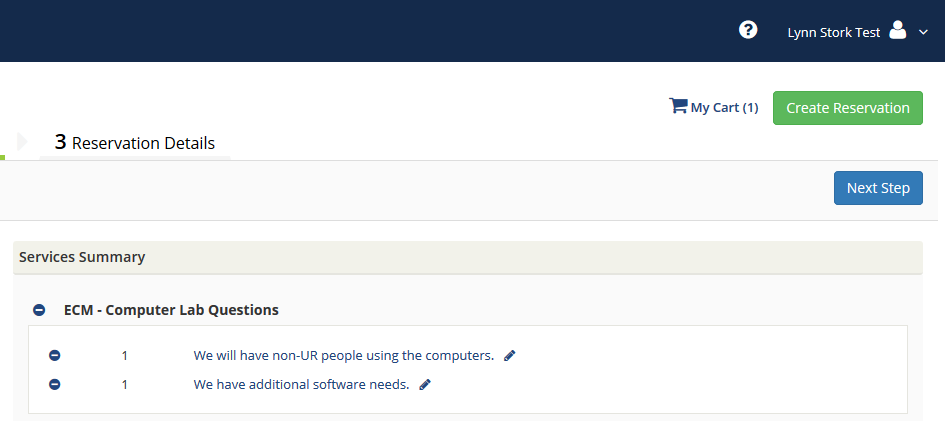Click the previous step arrow beside Reservation Details

[22, 142]
